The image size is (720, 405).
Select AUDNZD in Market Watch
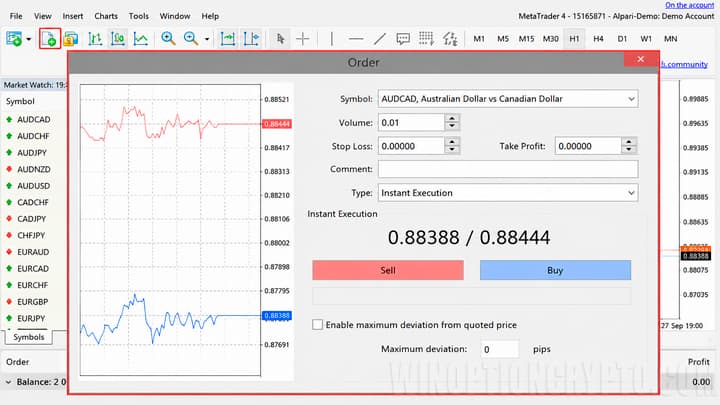tap(34, 169)
